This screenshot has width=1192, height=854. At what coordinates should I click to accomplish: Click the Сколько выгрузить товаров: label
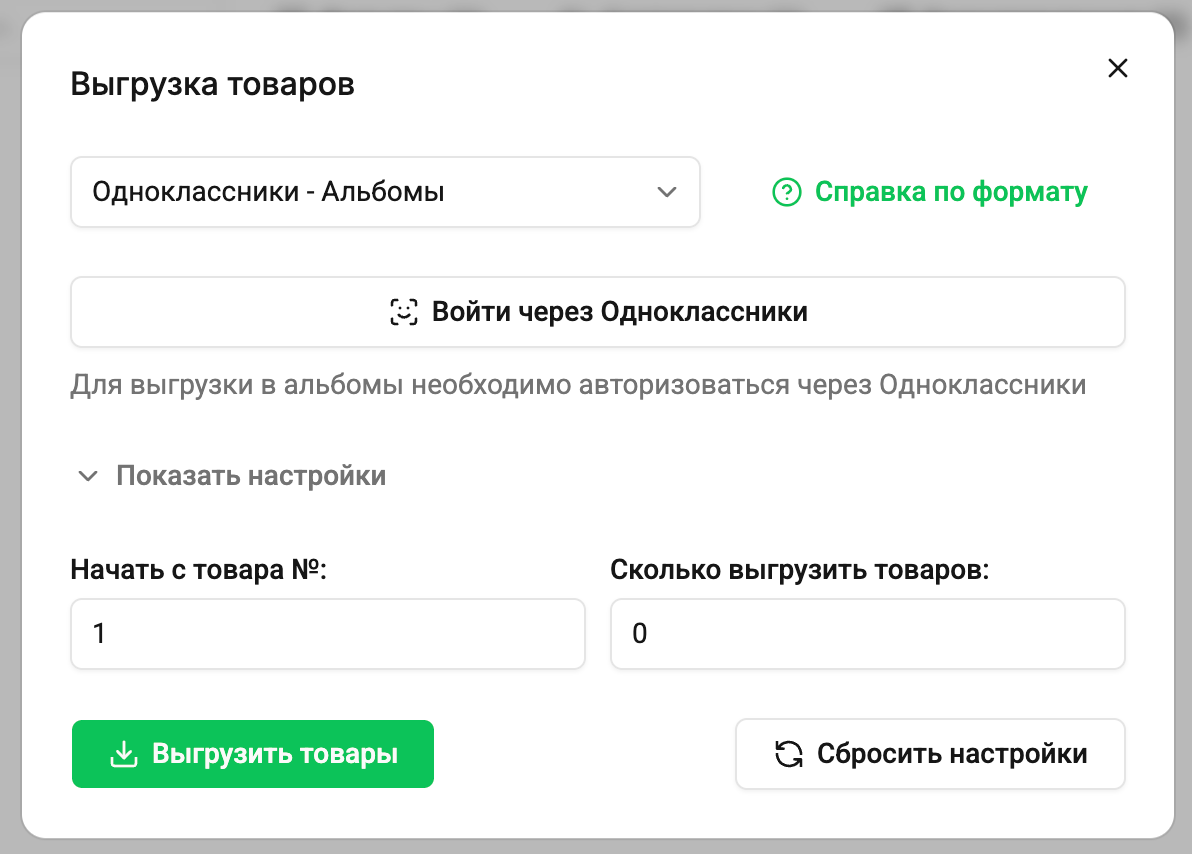click(800, 570)
